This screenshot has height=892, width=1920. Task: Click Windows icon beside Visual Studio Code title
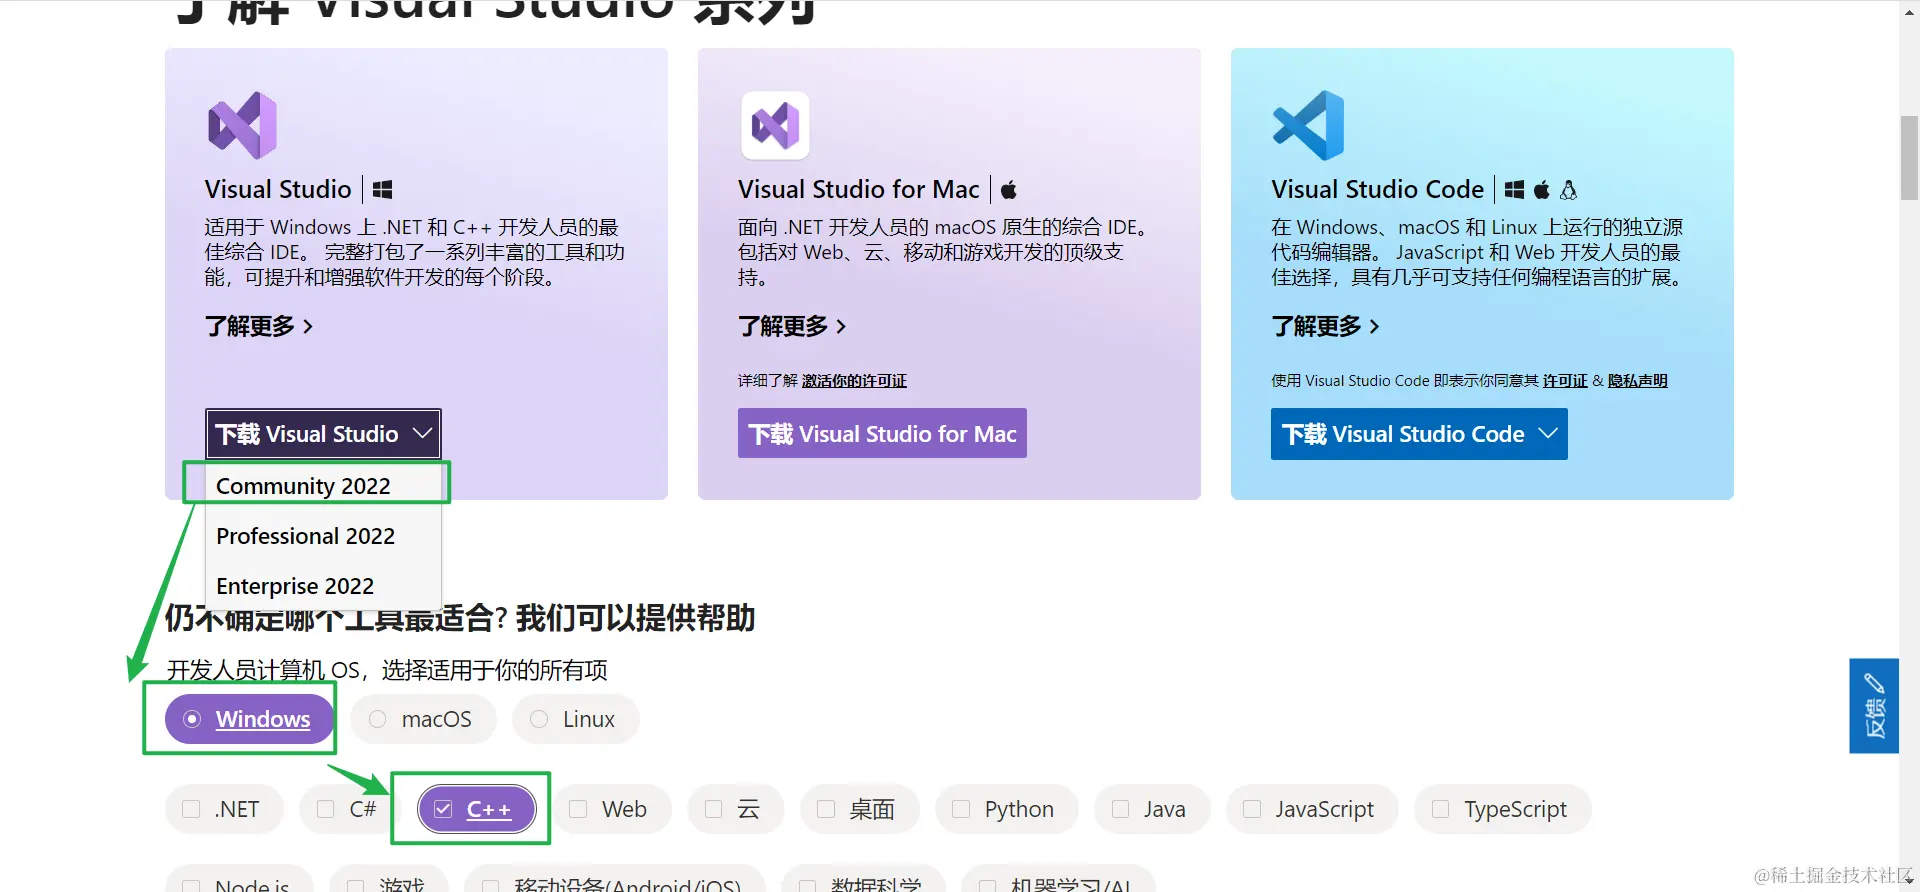[x=1514, y=190]
